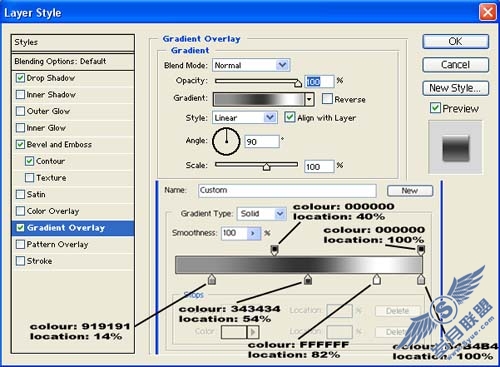
Task: Uncheck Align with Layer
Action: pyautogui.click(x=290, y=117)
